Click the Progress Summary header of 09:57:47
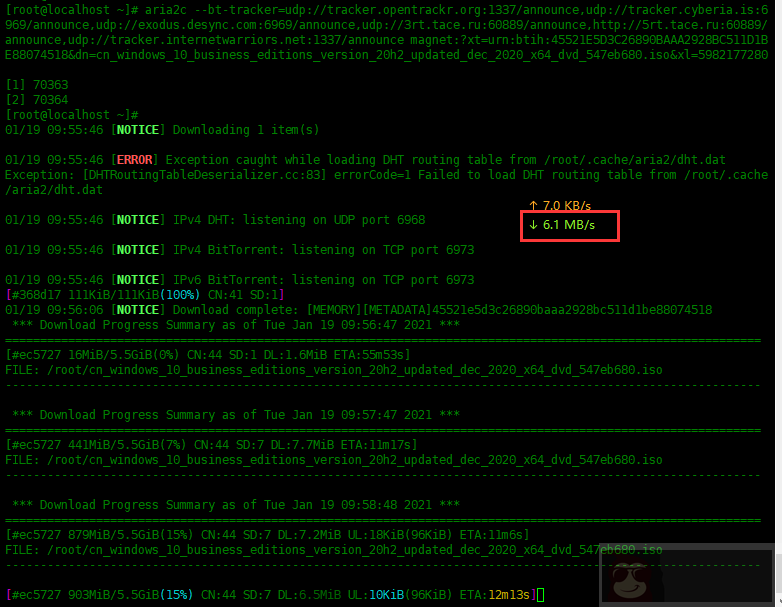Image resolution: width=782 pixels, height=607 pixels. coord(236,414)
